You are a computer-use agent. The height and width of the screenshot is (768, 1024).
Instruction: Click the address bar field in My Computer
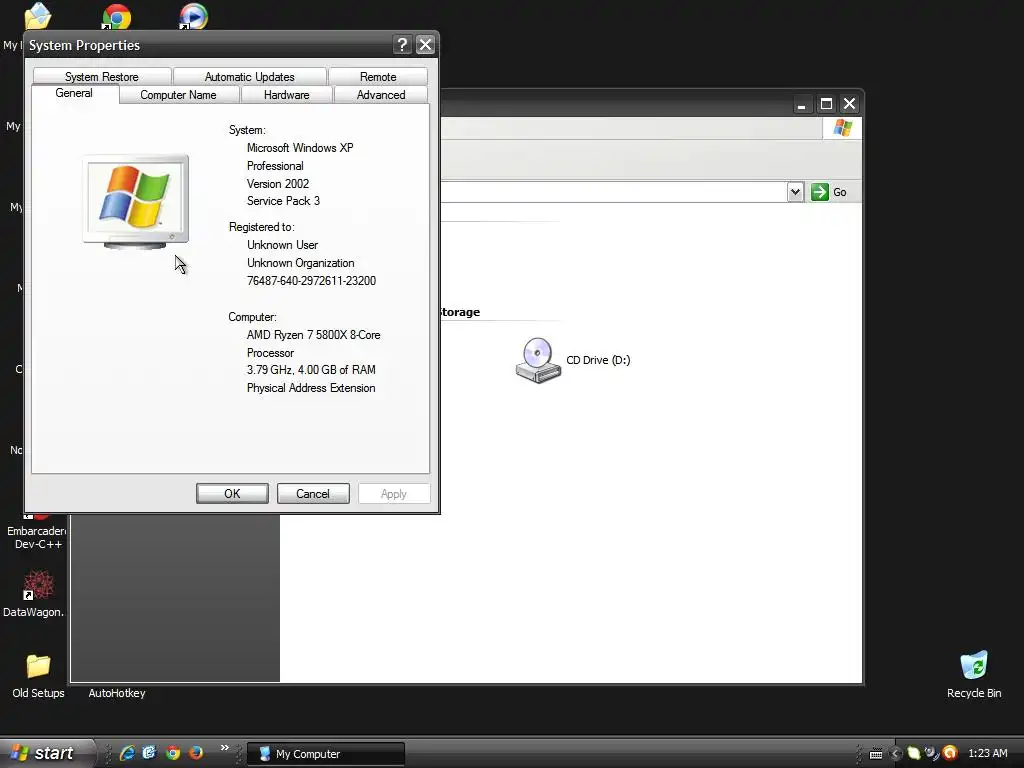click(614, 192)
